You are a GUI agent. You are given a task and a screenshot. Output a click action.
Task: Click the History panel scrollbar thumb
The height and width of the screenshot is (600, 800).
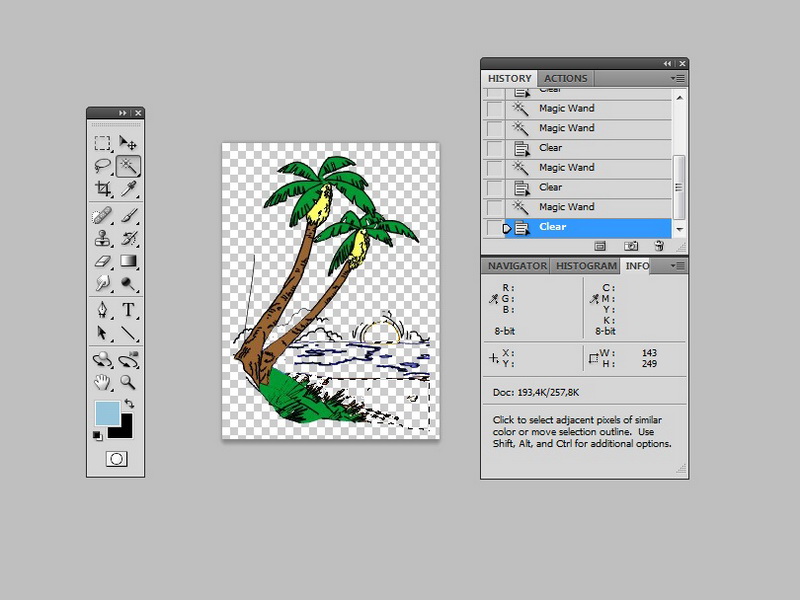pos(679,187)
